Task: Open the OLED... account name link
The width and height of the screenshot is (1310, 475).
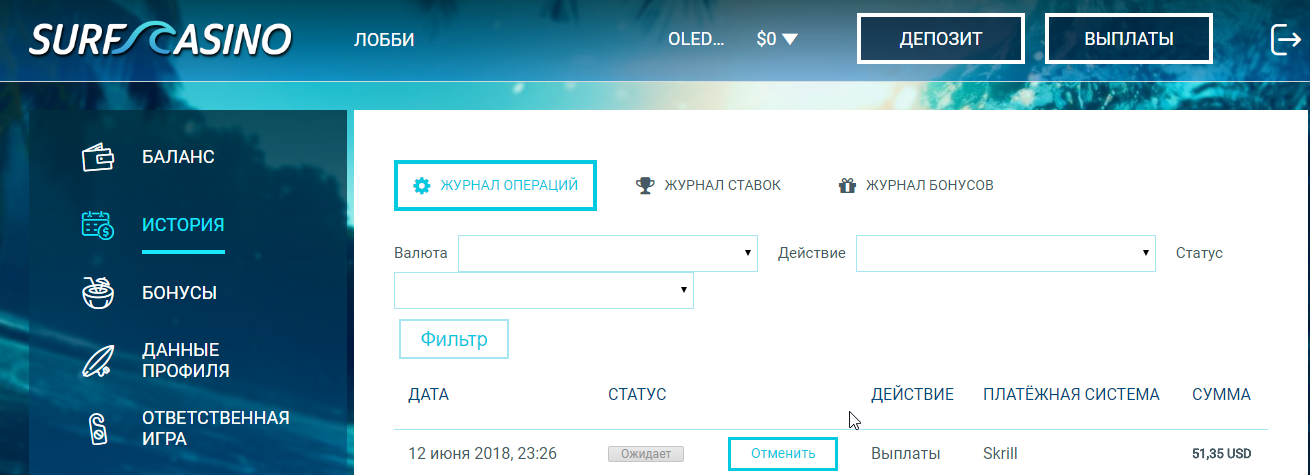Action: point(695,40)
